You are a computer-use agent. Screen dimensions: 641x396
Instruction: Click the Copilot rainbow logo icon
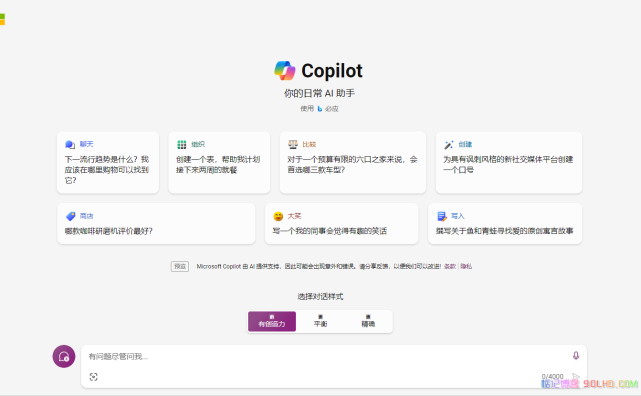coord(285,71)
